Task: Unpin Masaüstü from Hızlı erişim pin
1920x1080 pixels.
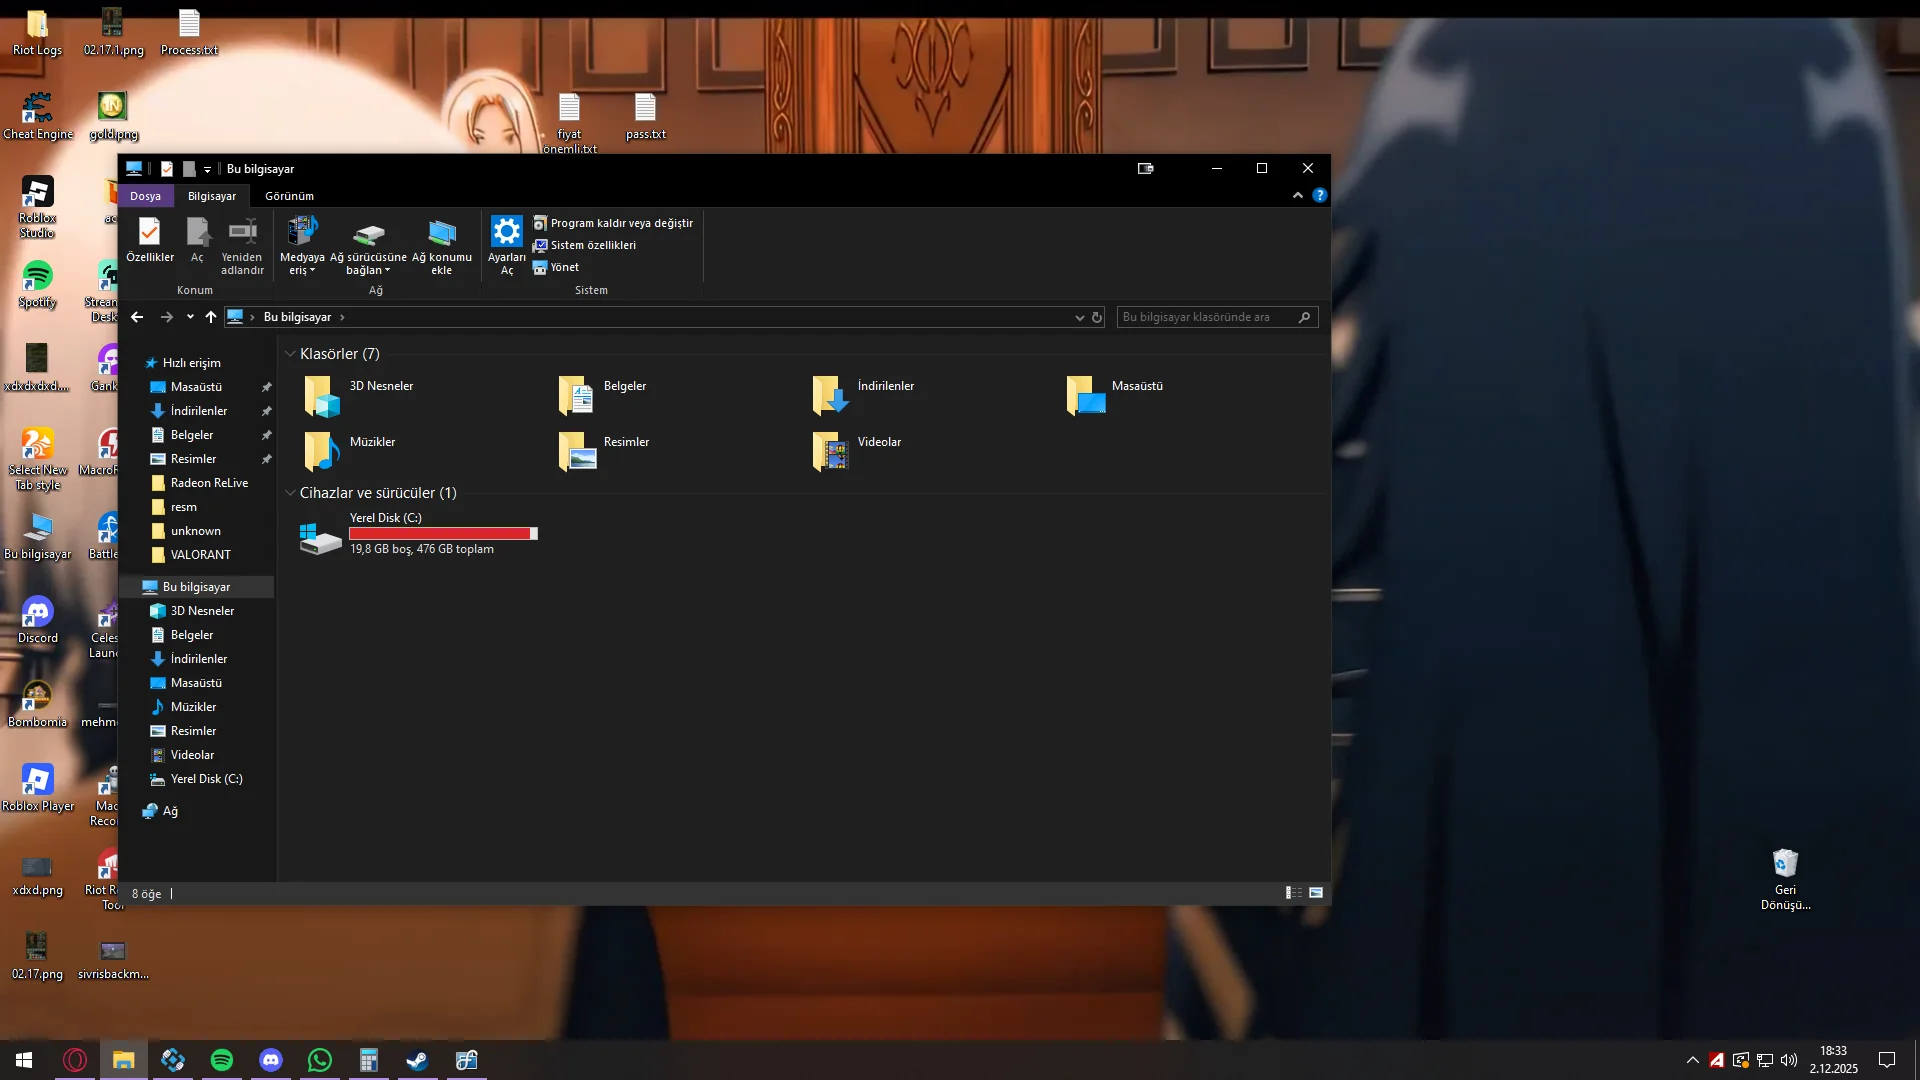Action: (x=266, y=387)
